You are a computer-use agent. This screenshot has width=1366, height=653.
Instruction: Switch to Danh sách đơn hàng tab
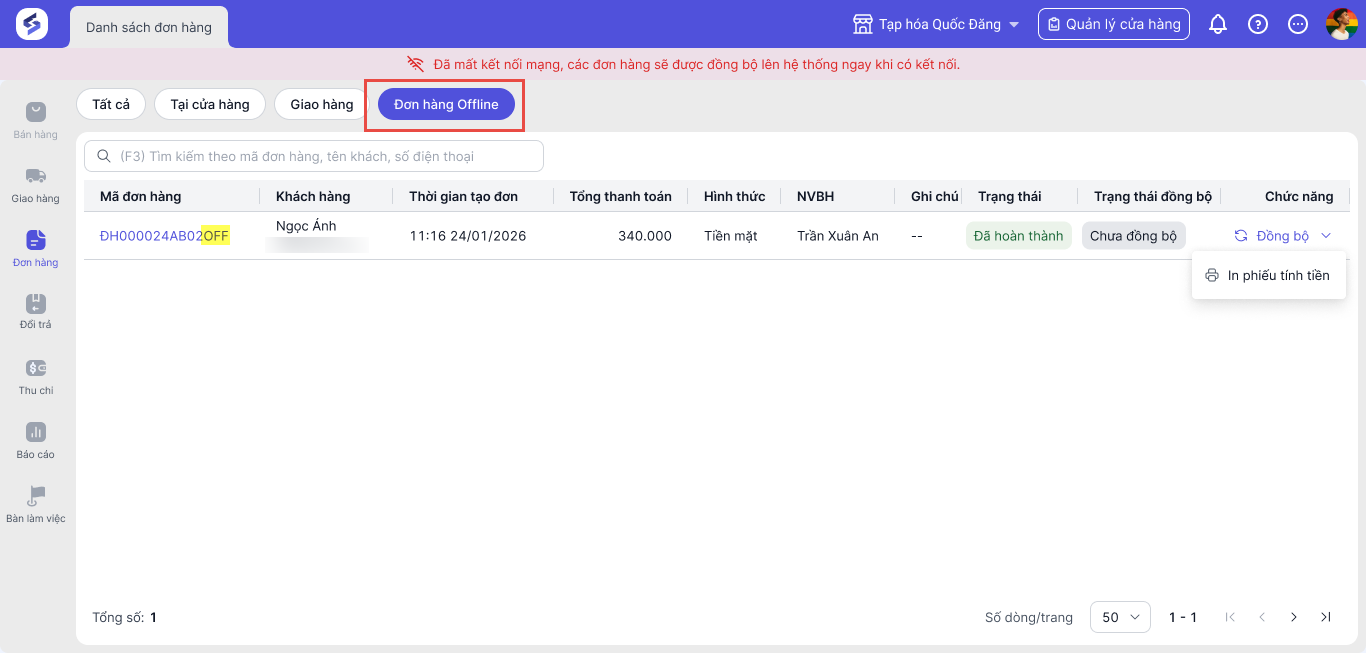coord(149,27)
